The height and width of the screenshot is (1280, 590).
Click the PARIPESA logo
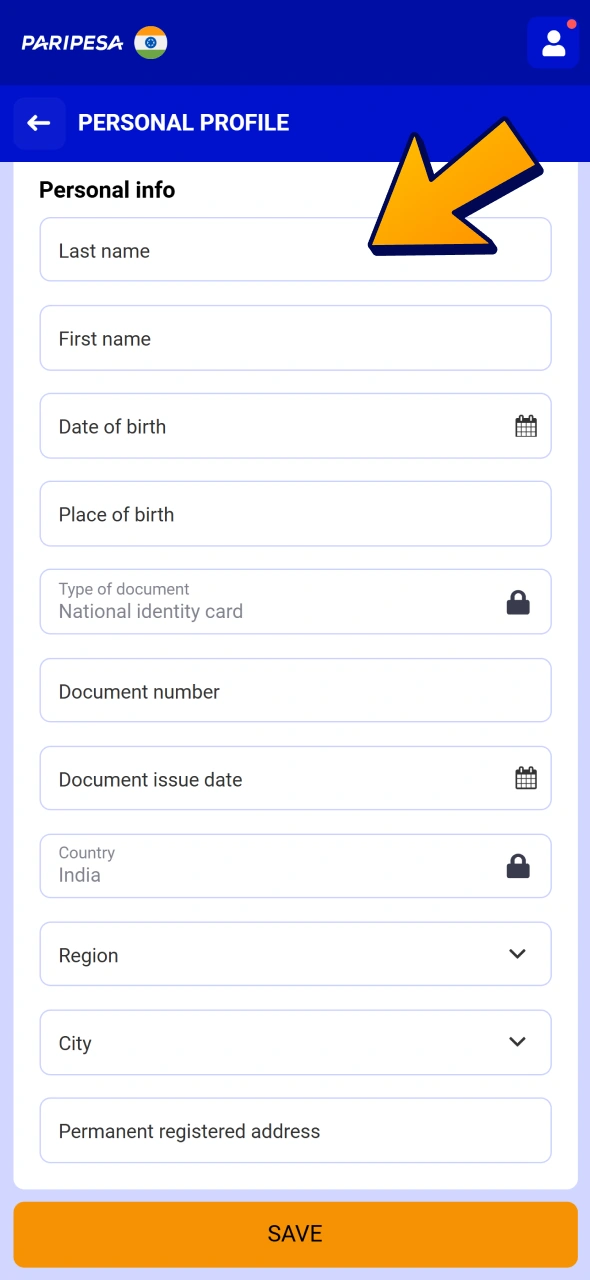pos(70,43)
